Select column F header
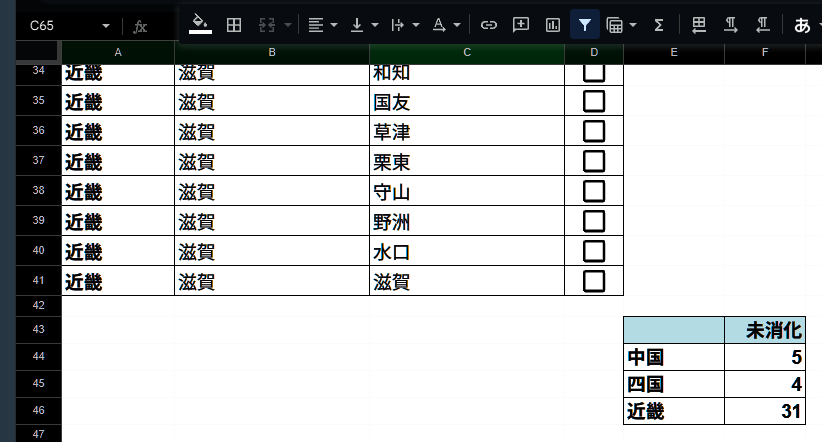Viewport: 822px width, 442px height. pos(765,52)
